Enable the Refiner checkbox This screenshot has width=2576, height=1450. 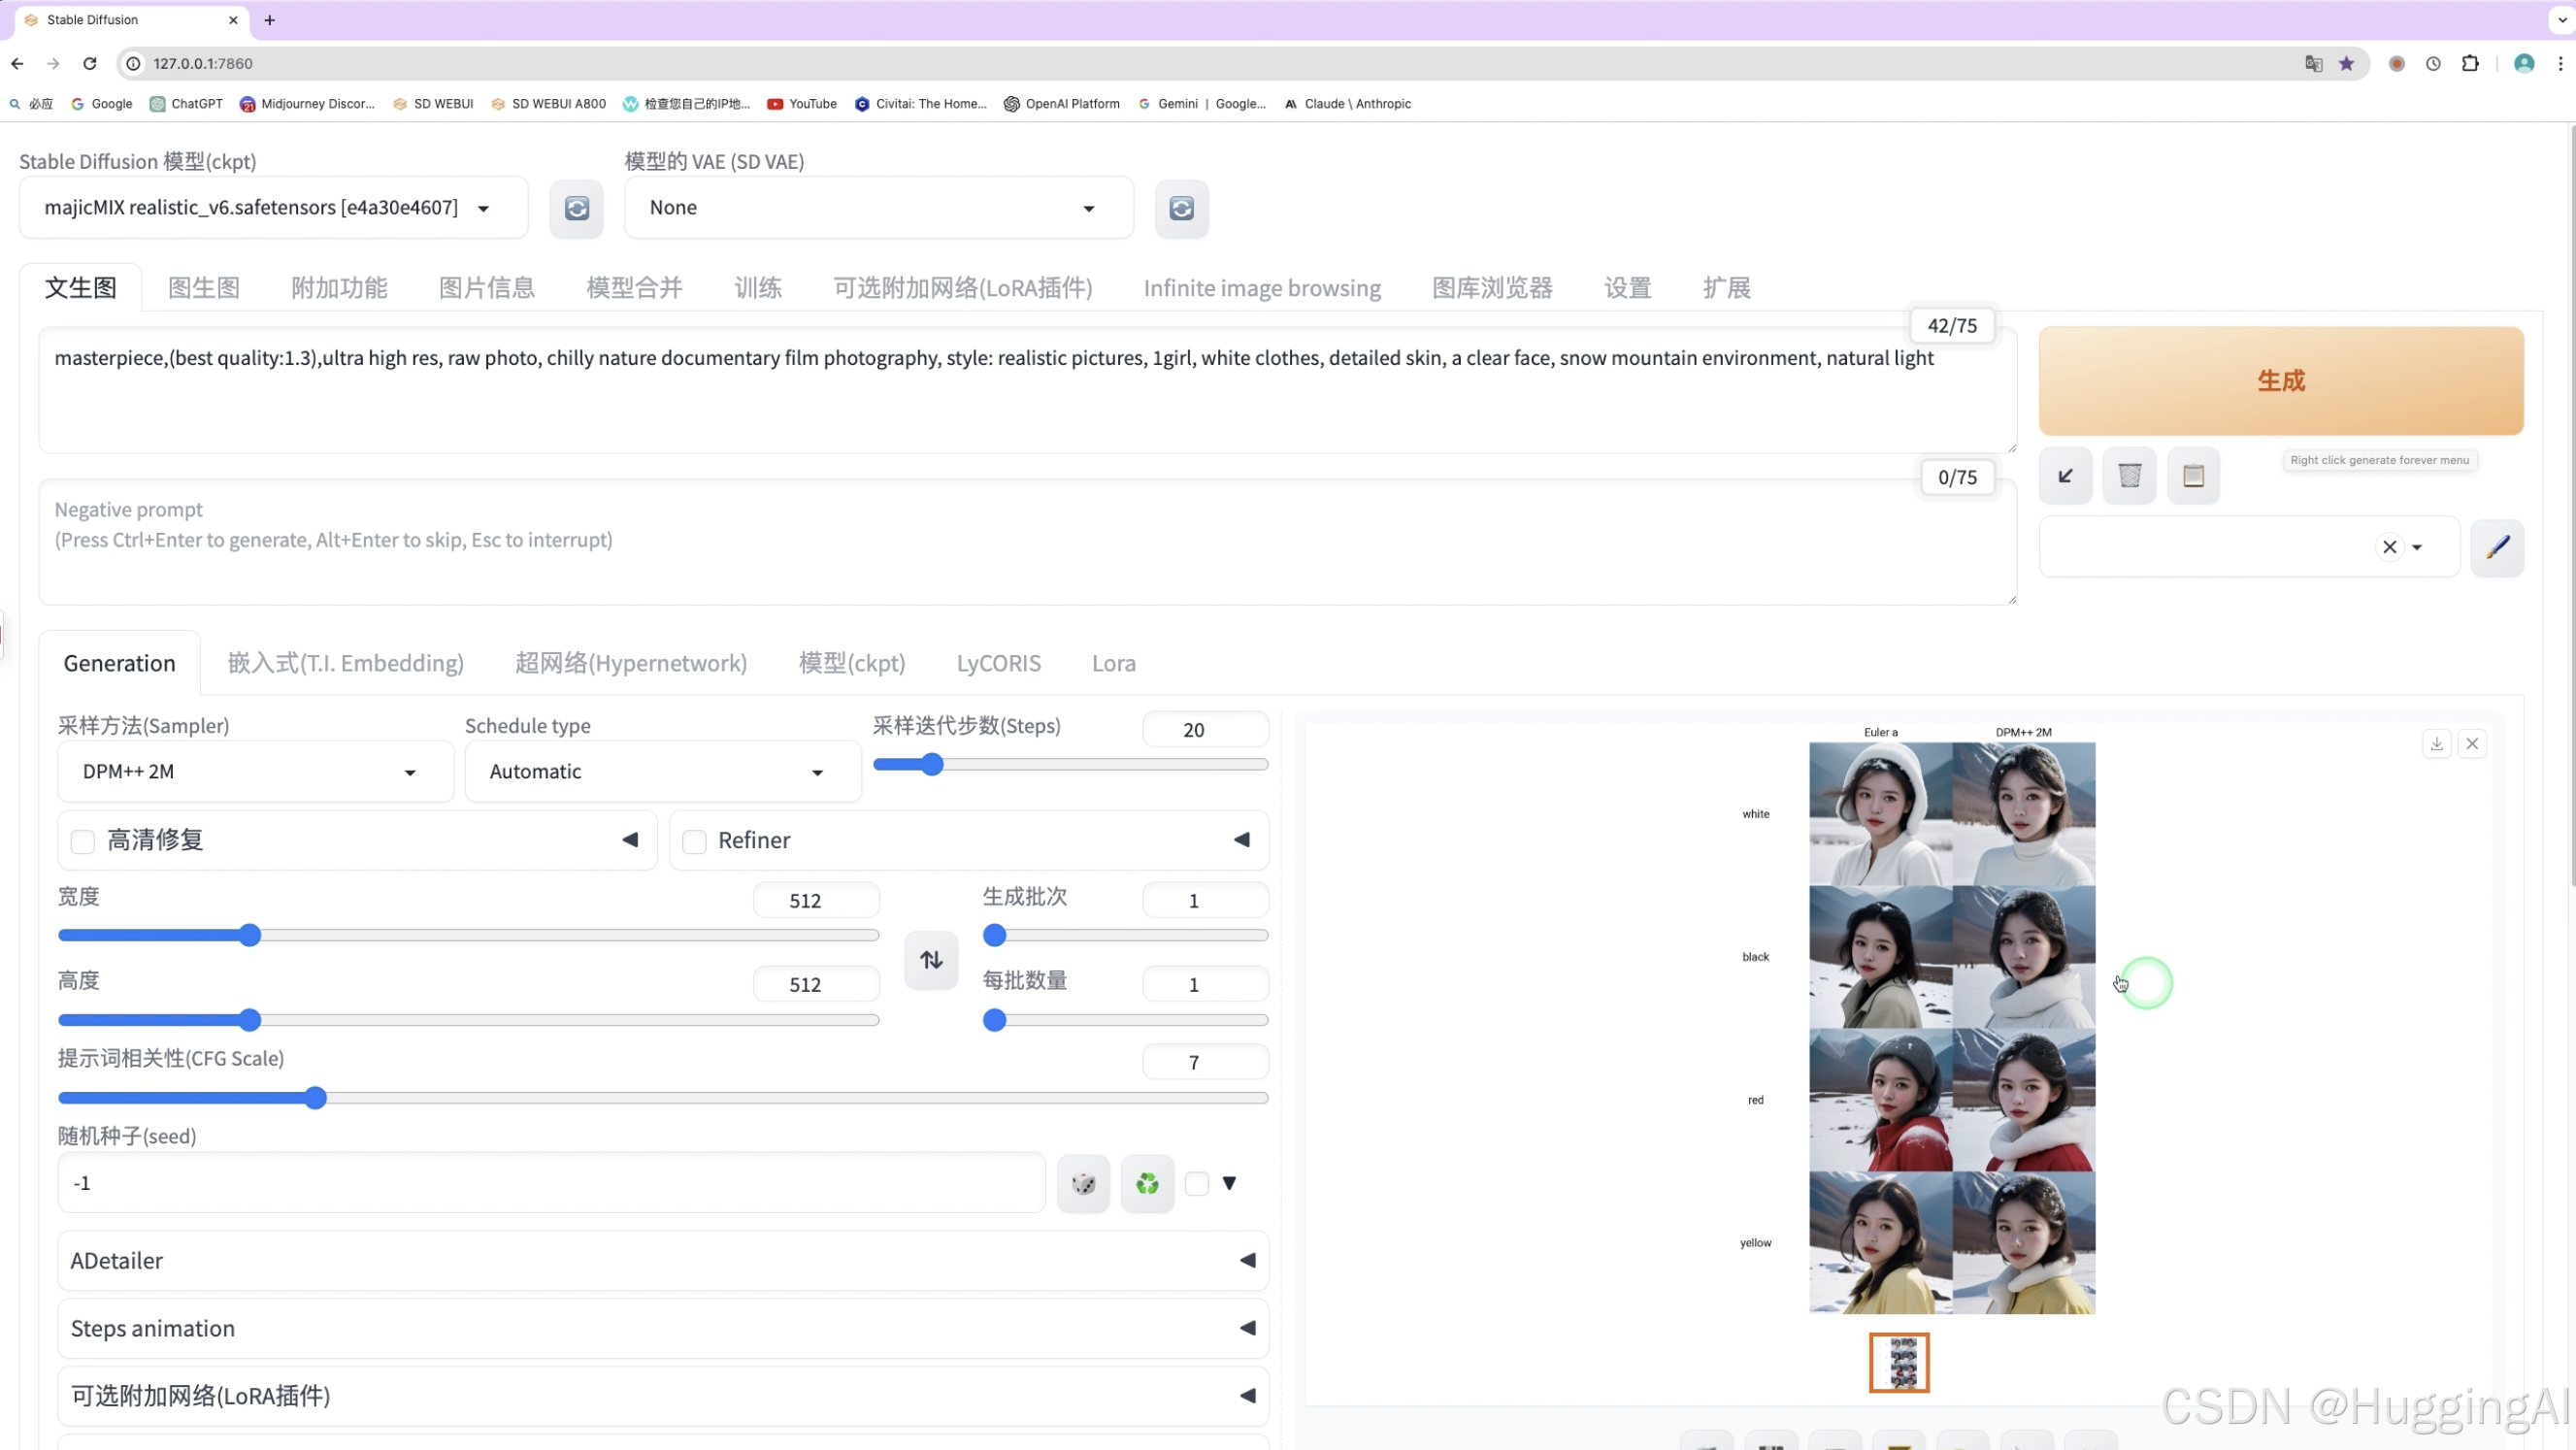click(694, 842)
